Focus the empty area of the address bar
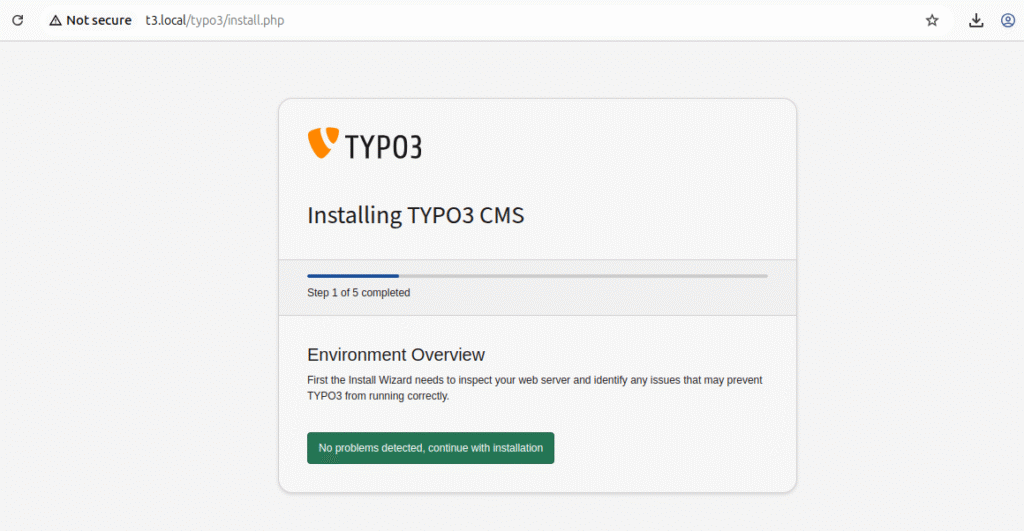The image size is (1024, 531). [x=600, y=20]
